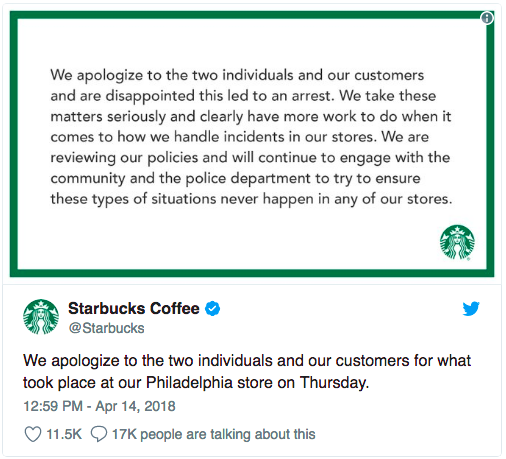Open the Starbucks profile avatar
This screenshot has height=459, width=506.
tap(41, 317)
